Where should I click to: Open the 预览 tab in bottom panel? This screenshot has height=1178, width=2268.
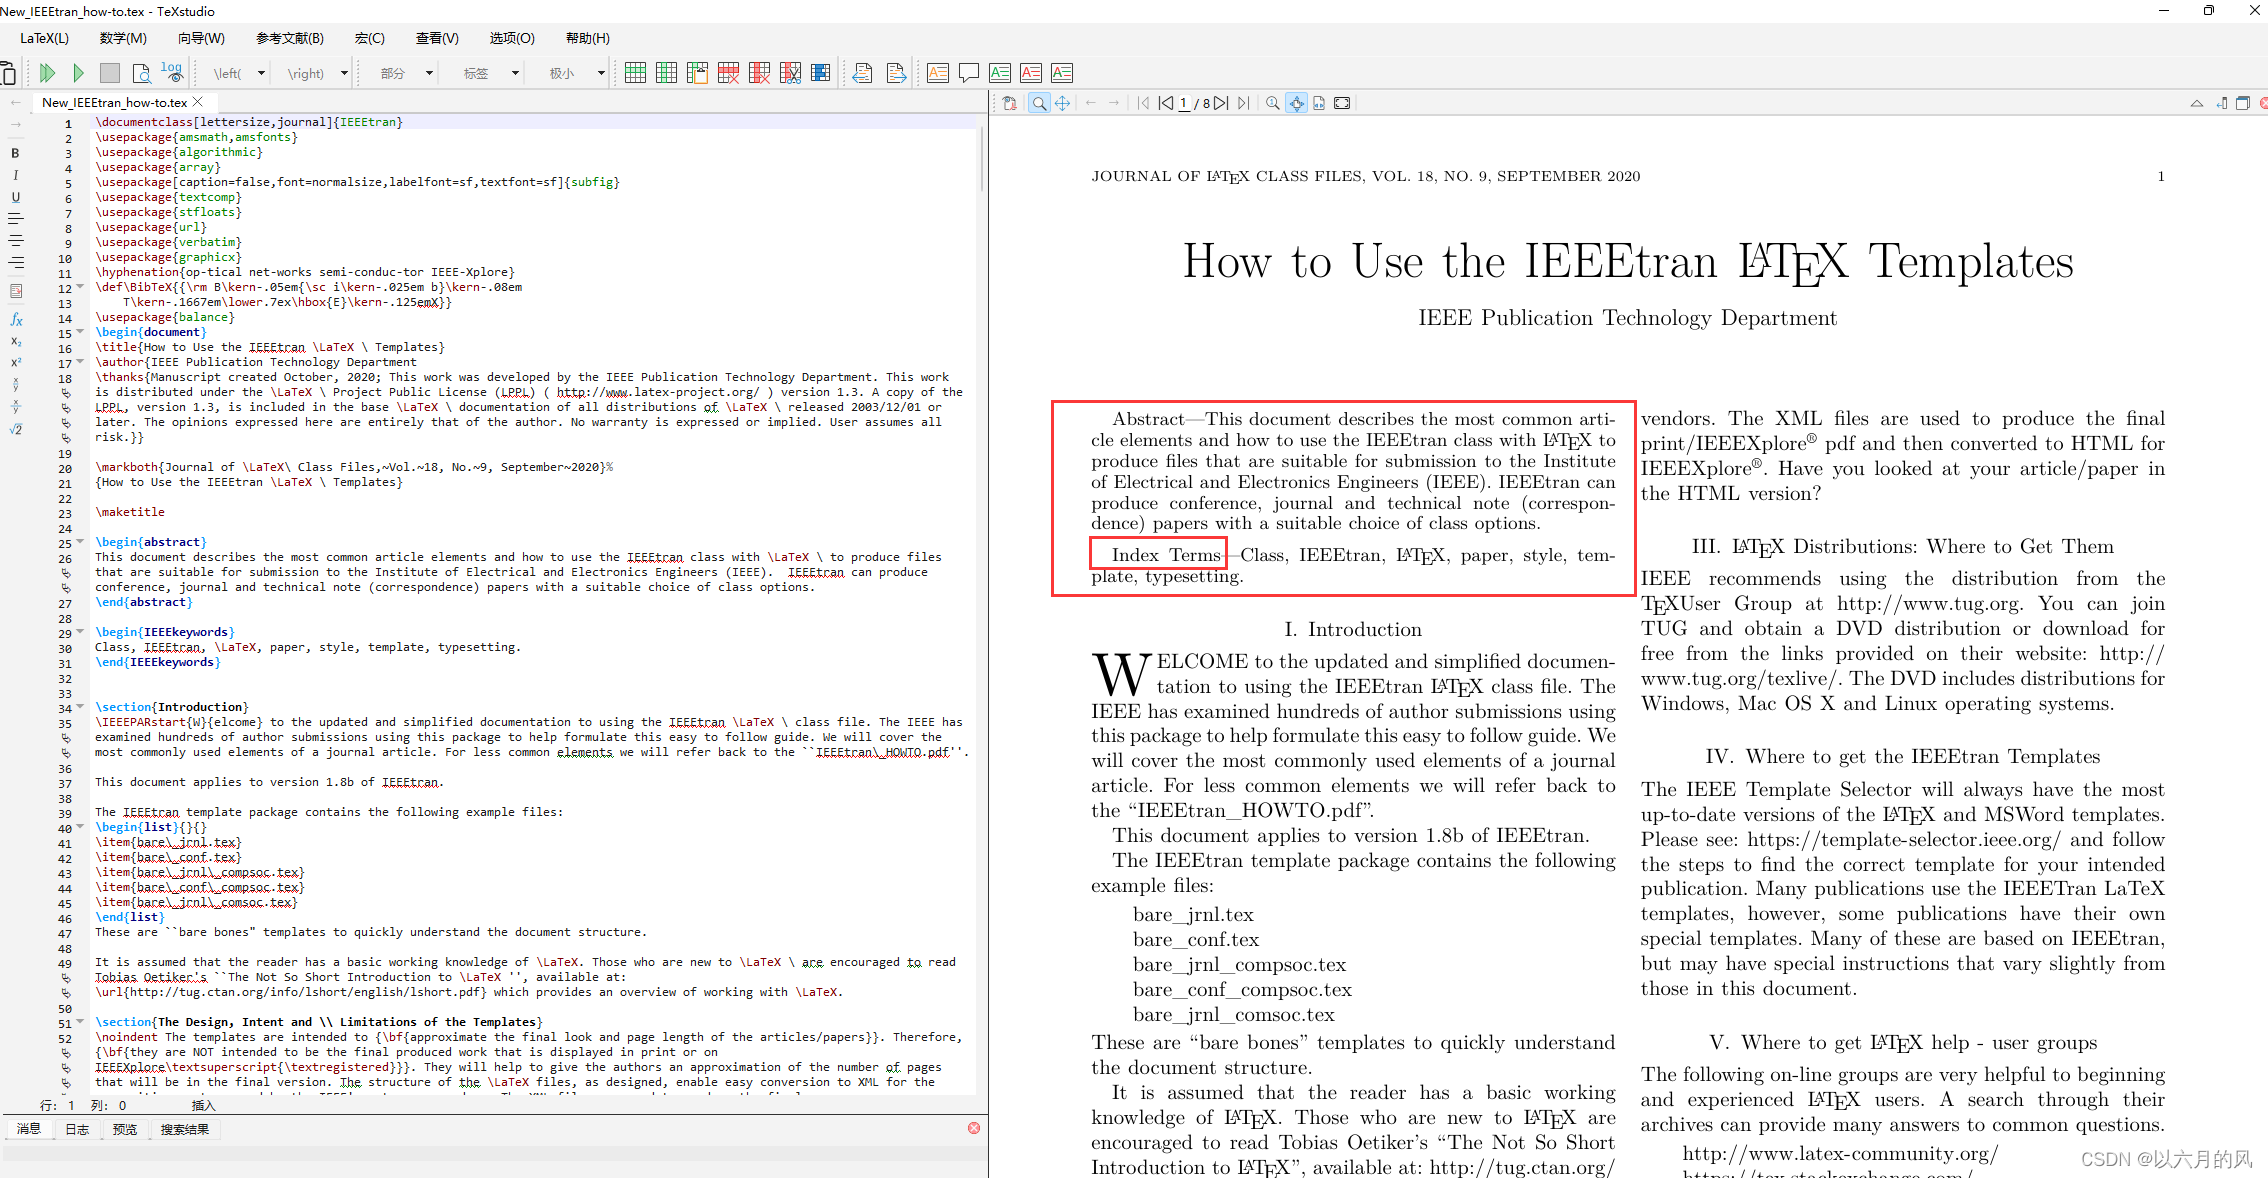(x=125, y=1129)
